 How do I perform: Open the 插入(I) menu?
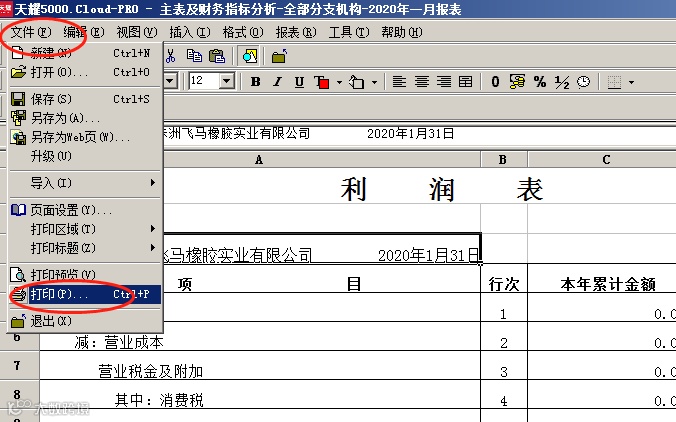190,32
